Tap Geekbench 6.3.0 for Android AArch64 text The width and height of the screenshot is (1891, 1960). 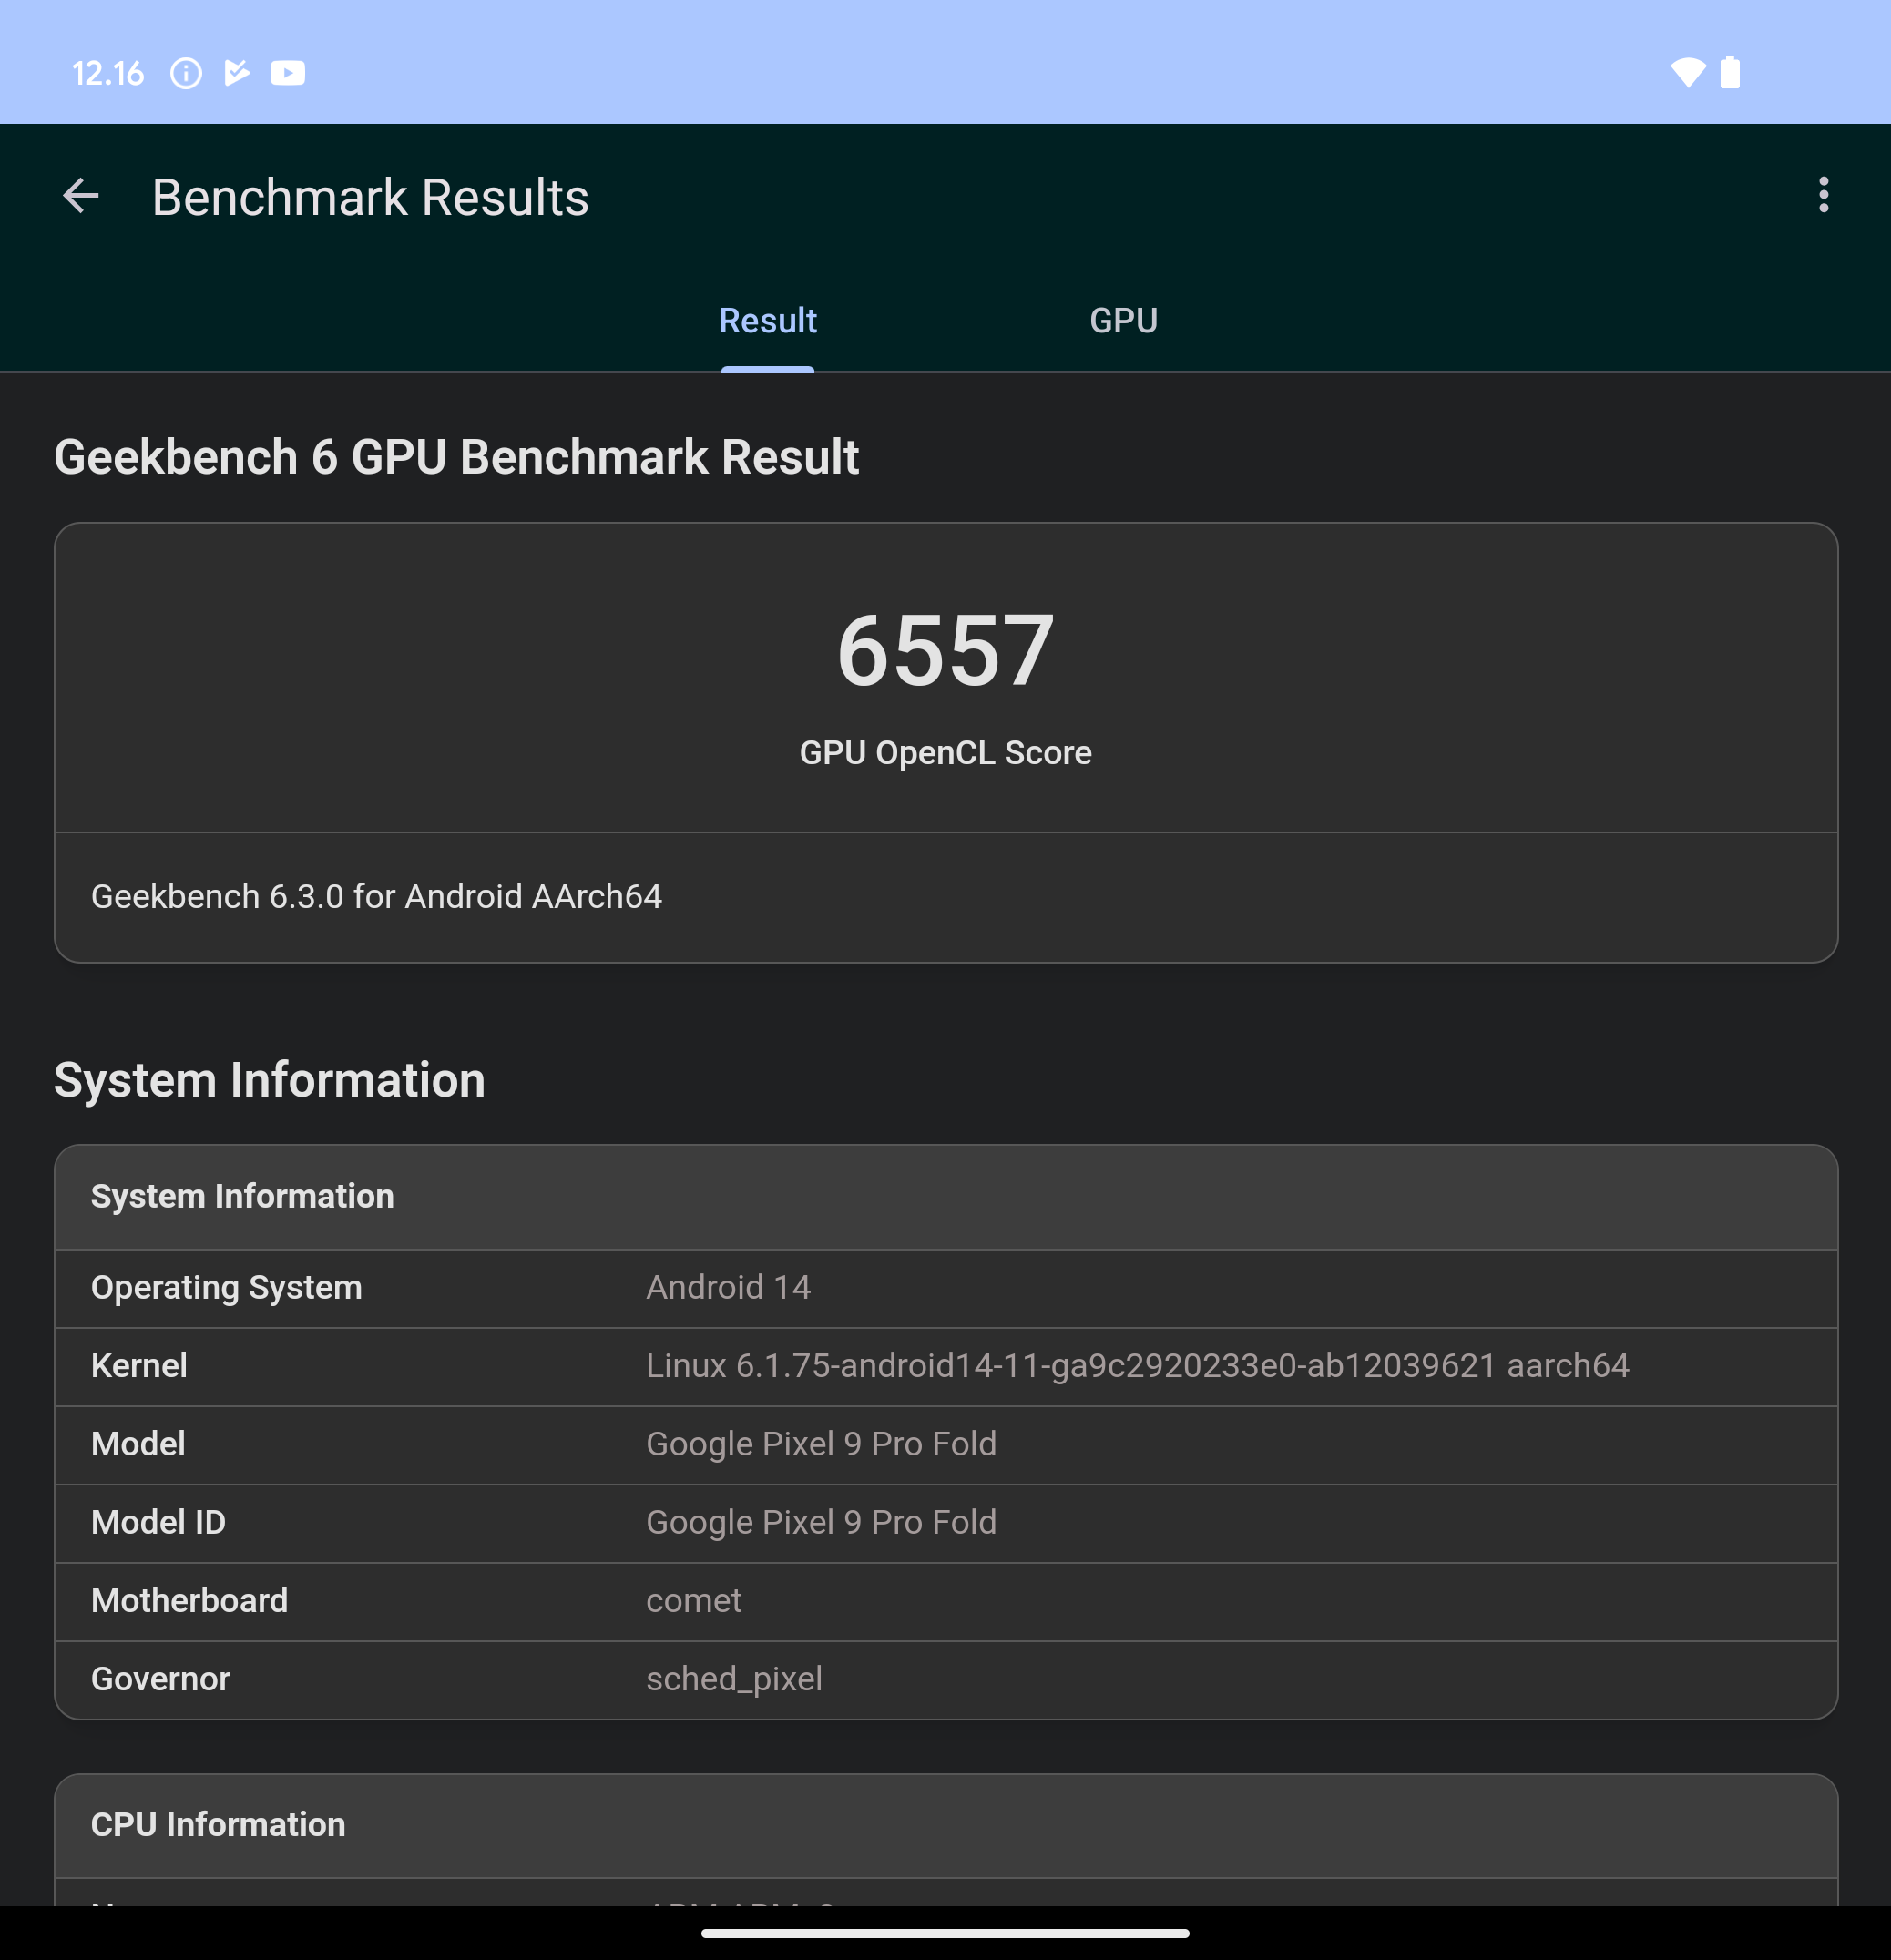click(376, 896)
